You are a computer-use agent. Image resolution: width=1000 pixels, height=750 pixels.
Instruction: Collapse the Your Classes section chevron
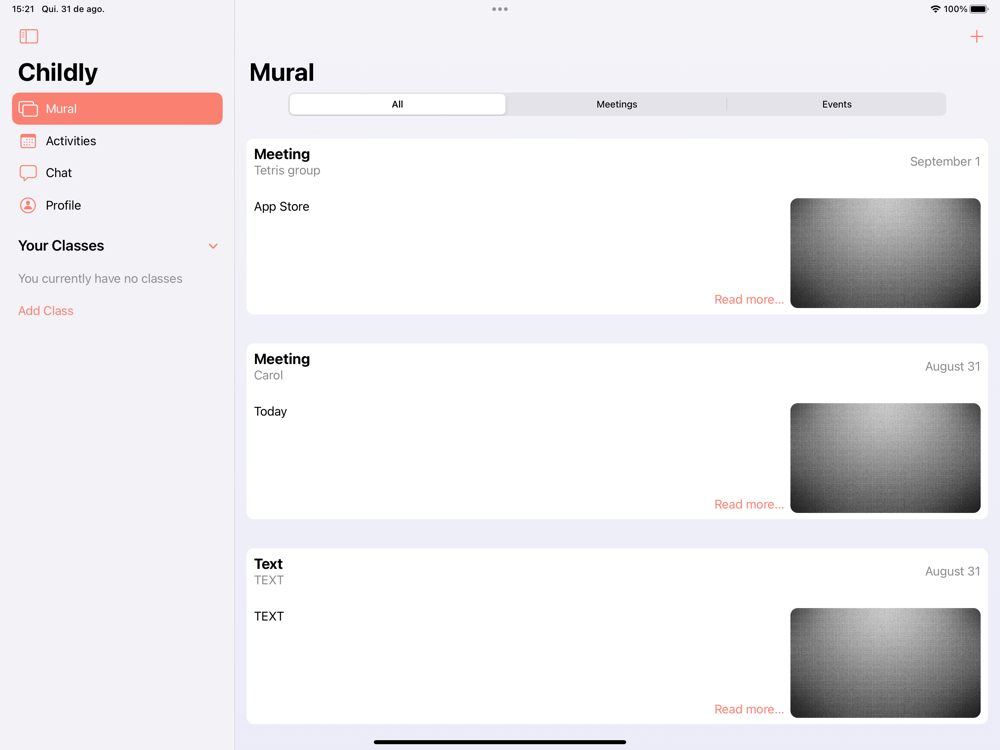coord(213,246)
